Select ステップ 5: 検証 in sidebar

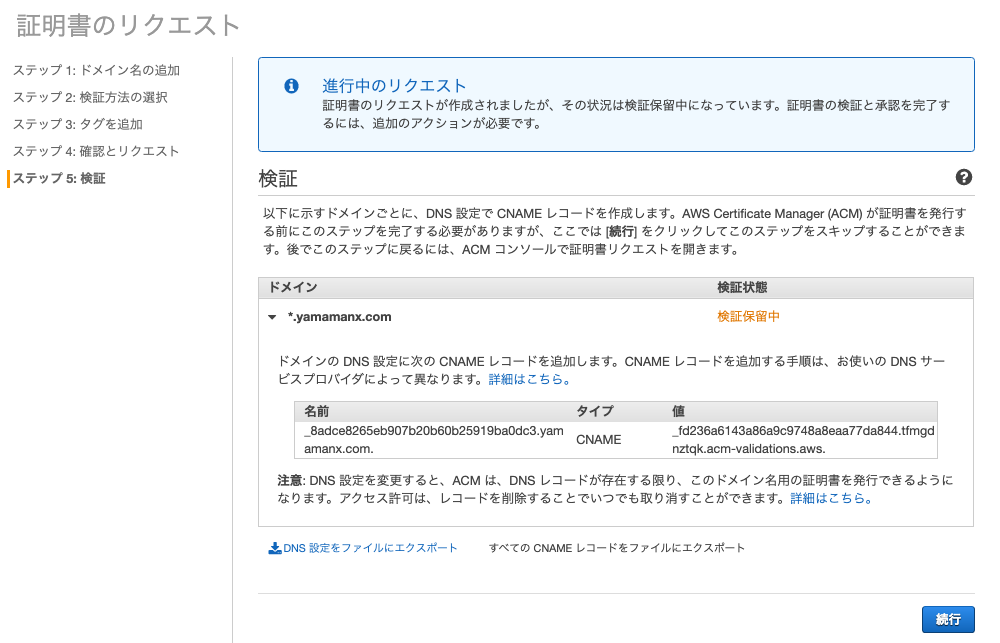(59, 178)
